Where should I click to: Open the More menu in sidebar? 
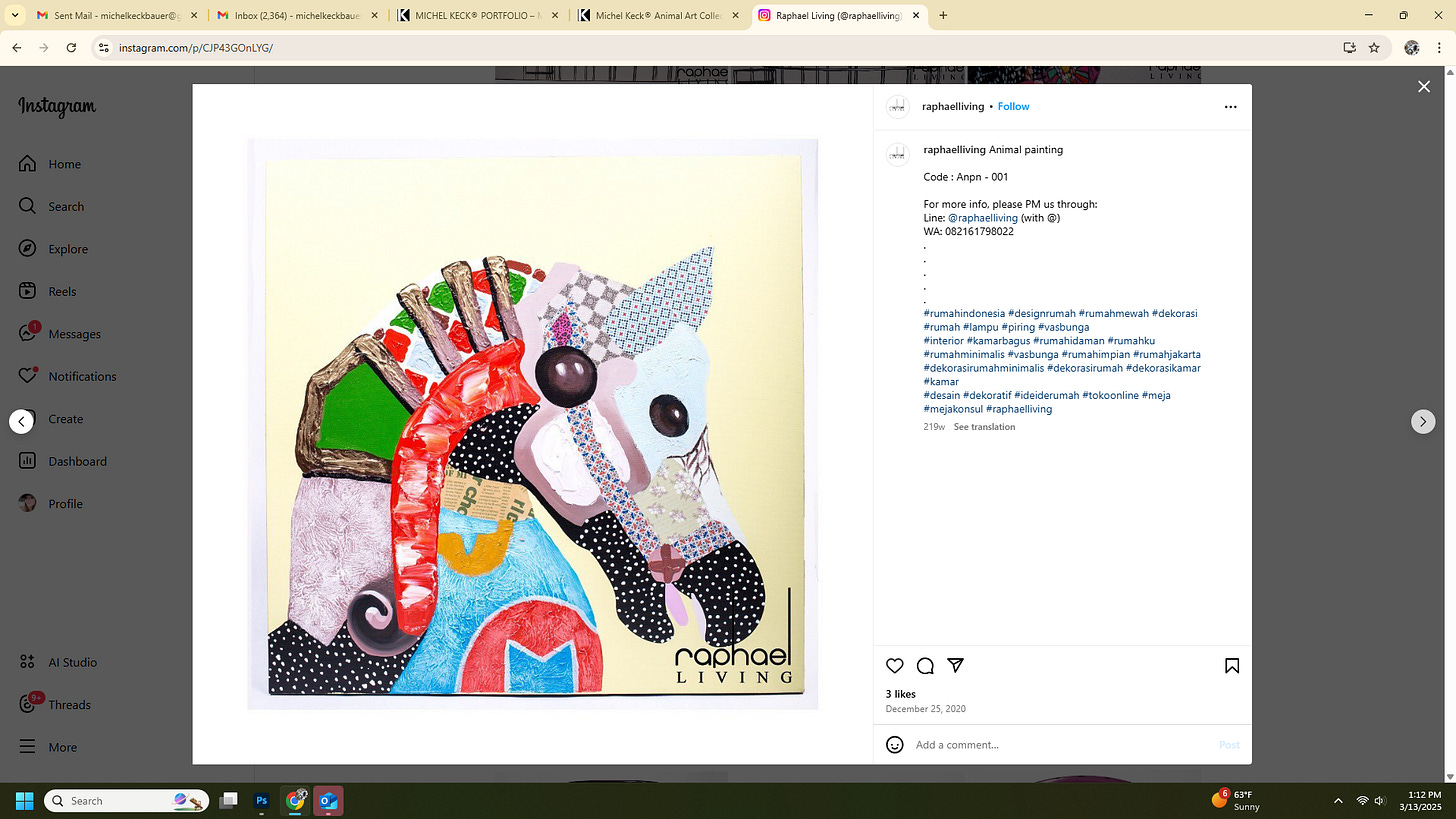(x=47, y=747)
